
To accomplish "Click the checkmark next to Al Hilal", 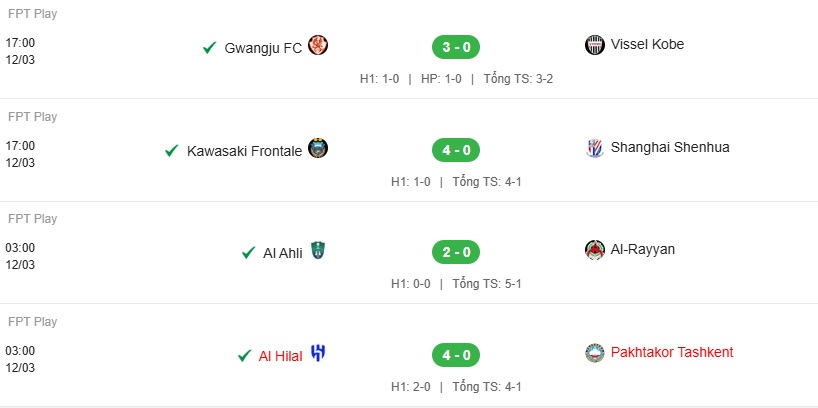I will pyautogui.click(x=244, y=356).
